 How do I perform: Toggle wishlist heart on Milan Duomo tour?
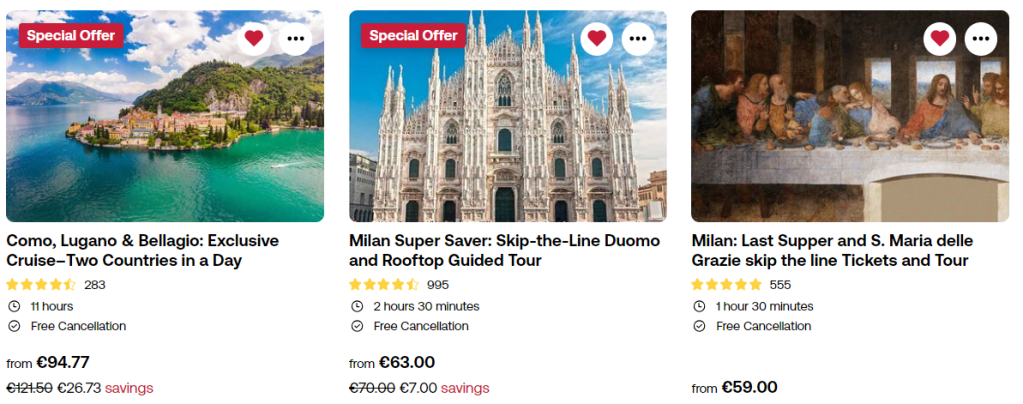pos(597,39)
